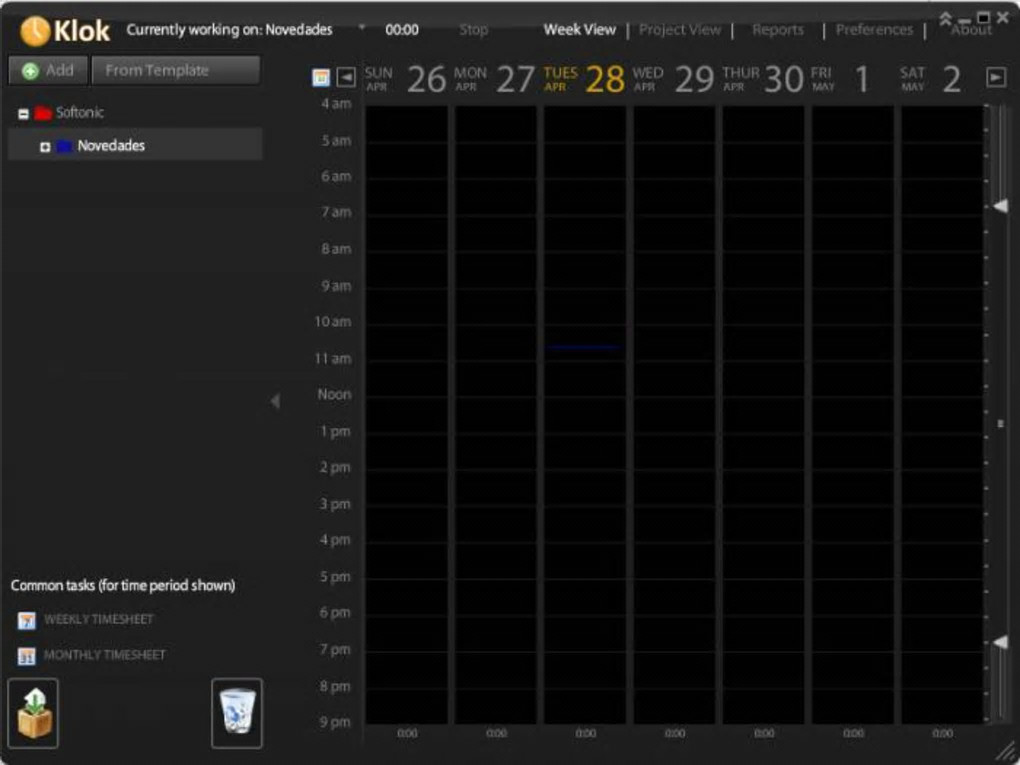Click the lower time range slider handle
This screenshot has height=765, width=1020.
pos(1000,642)
